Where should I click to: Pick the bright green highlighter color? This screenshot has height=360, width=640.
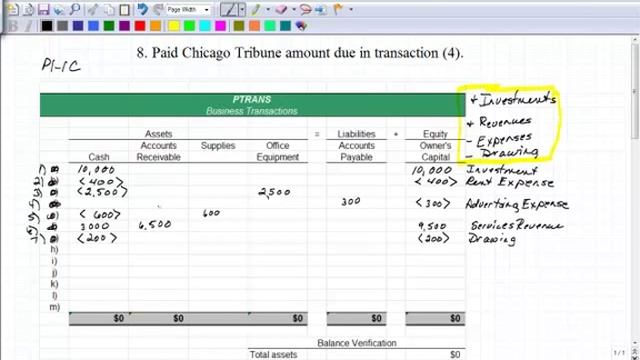coord(189,26)
